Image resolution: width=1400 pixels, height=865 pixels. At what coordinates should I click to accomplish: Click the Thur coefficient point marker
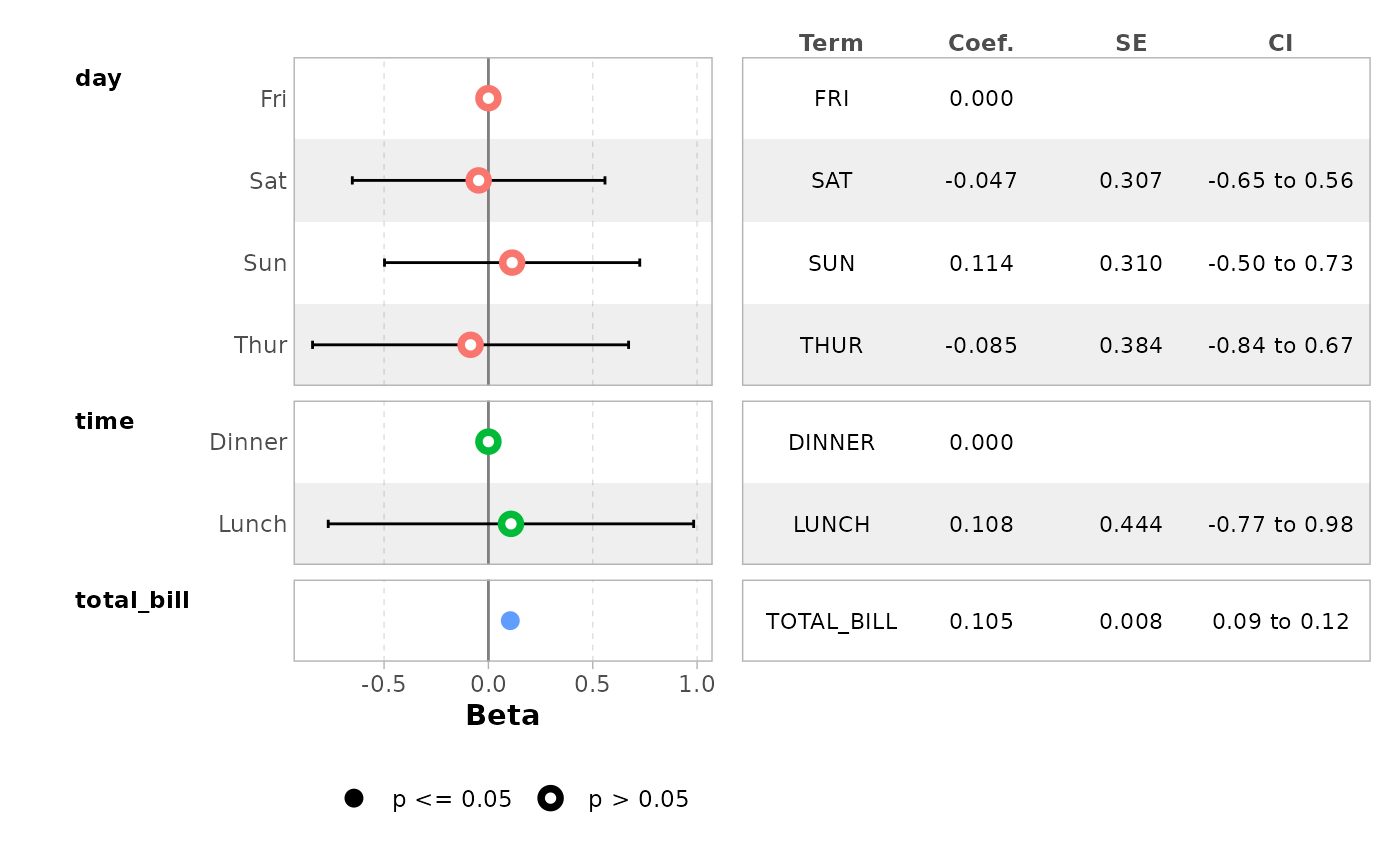[x=471, y=345]
